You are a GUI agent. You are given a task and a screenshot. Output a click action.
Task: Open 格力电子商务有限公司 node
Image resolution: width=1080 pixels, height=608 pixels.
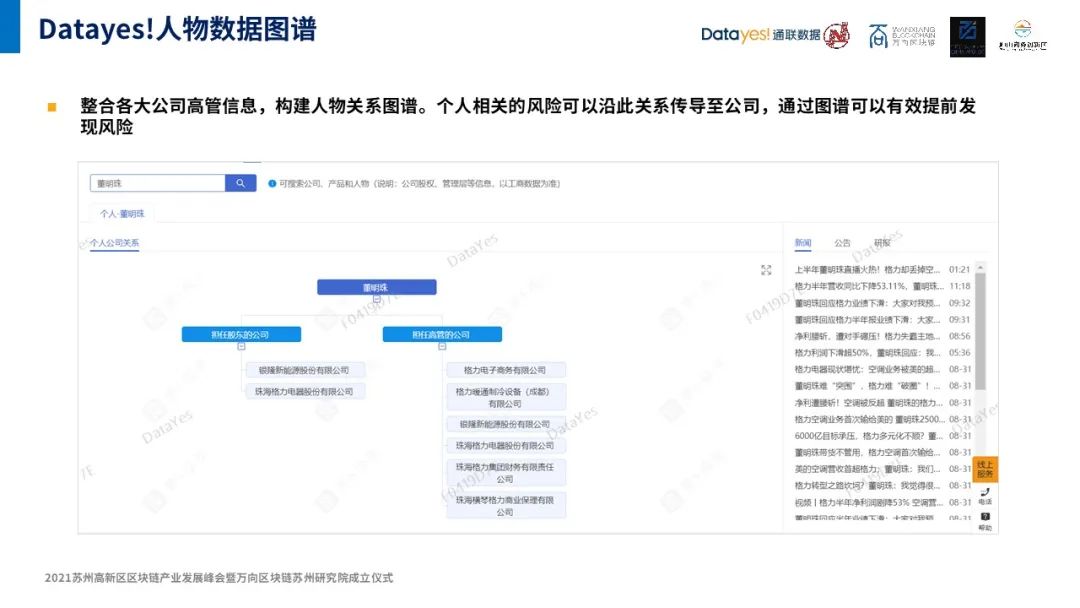(x=506, y=370)
